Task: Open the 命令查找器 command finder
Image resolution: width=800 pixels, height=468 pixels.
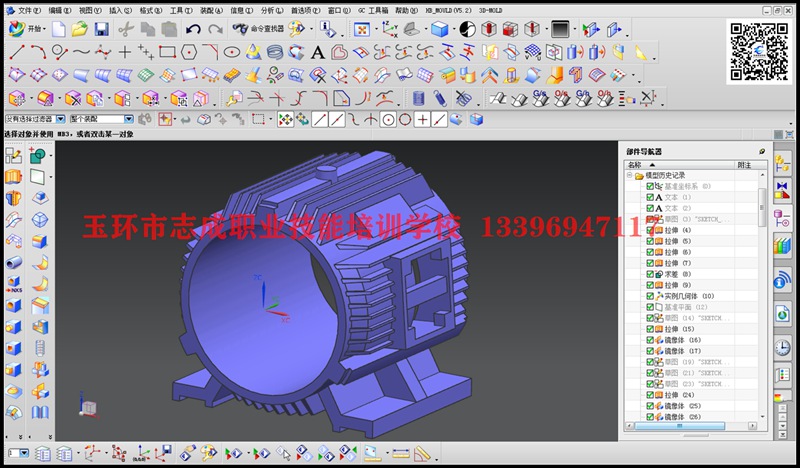Action: coord(258,29)
